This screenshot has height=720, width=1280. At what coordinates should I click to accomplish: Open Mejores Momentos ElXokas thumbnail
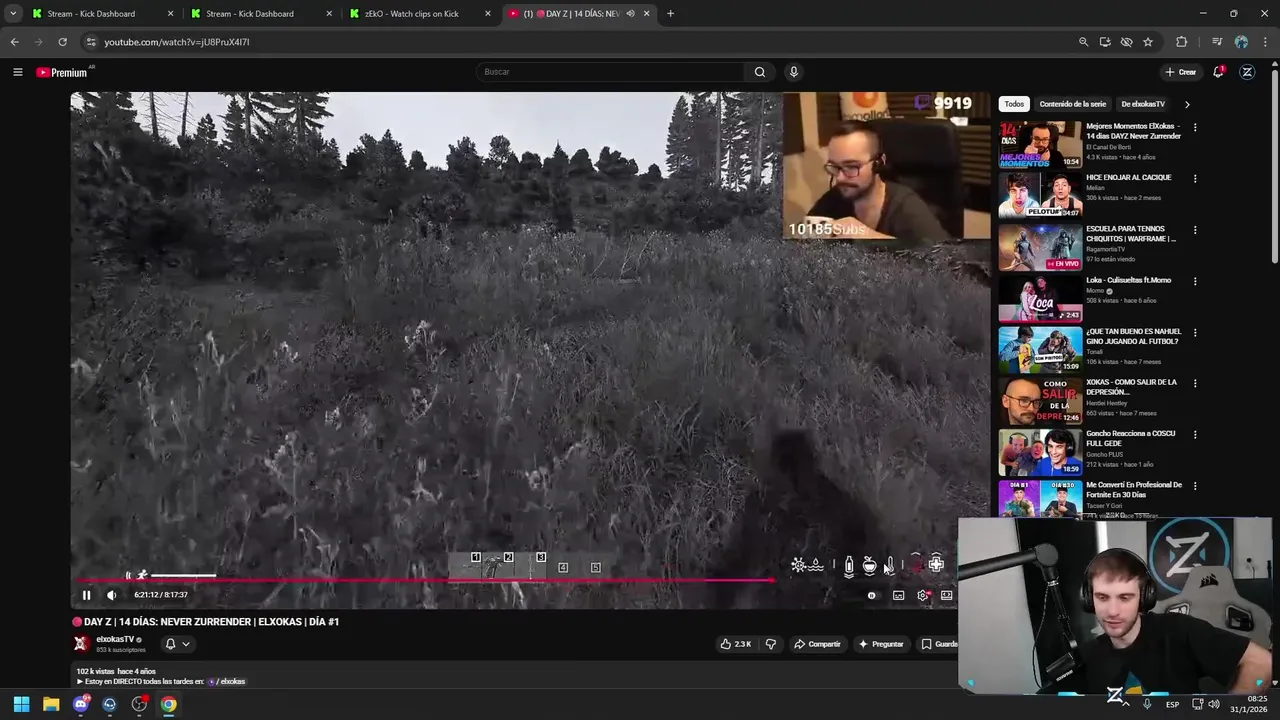click(1040, 145)
